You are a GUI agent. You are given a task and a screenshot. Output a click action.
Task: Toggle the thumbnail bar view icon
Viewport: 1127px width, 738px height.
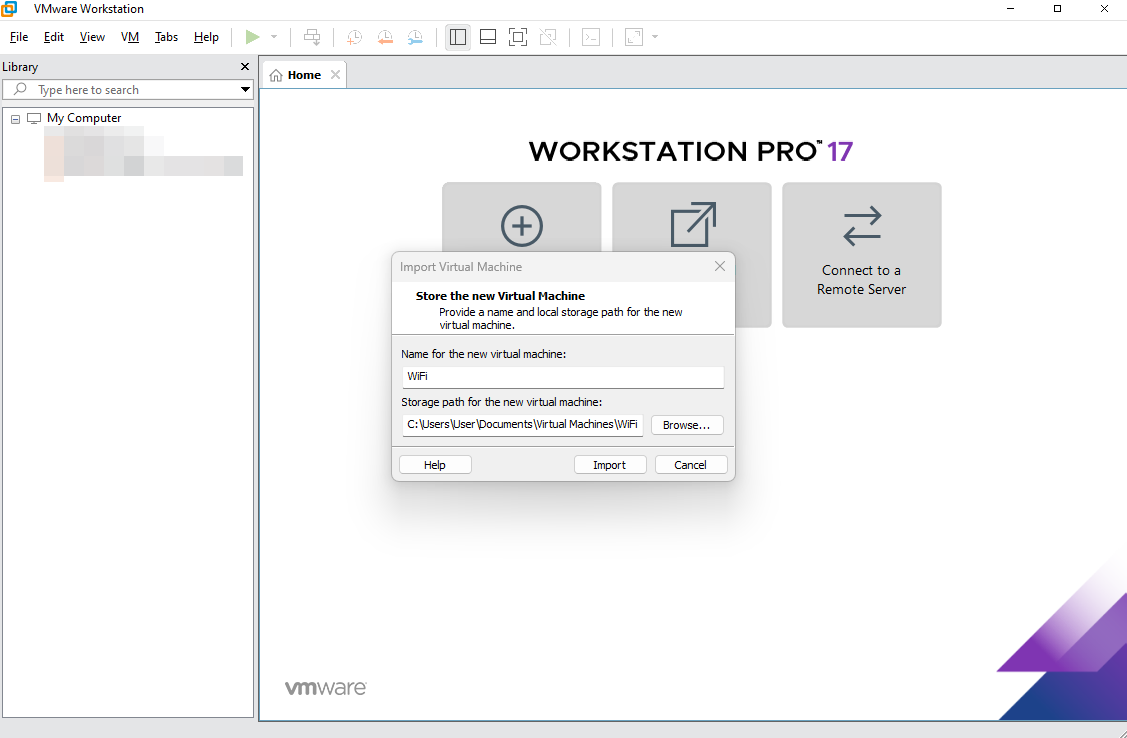coord(488,37)
